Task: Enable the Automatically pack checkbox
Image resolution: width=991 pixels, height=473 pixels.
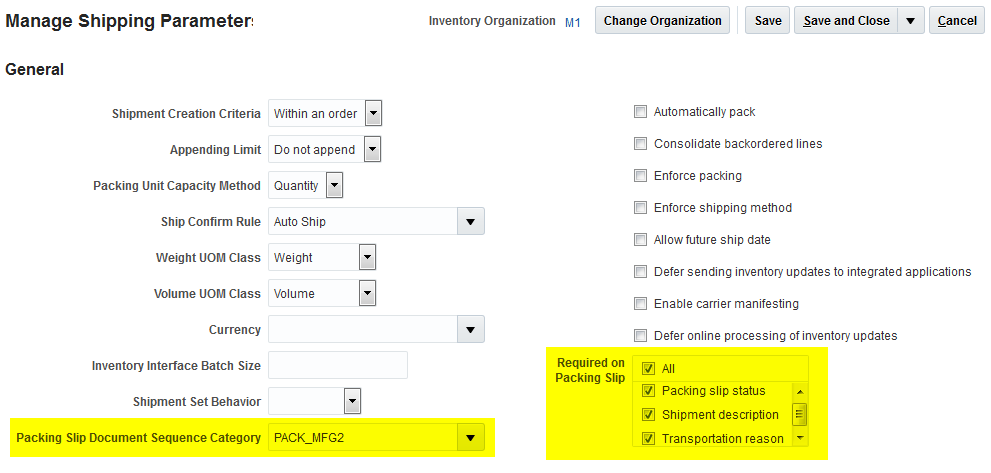Action: tap(641, 112)
